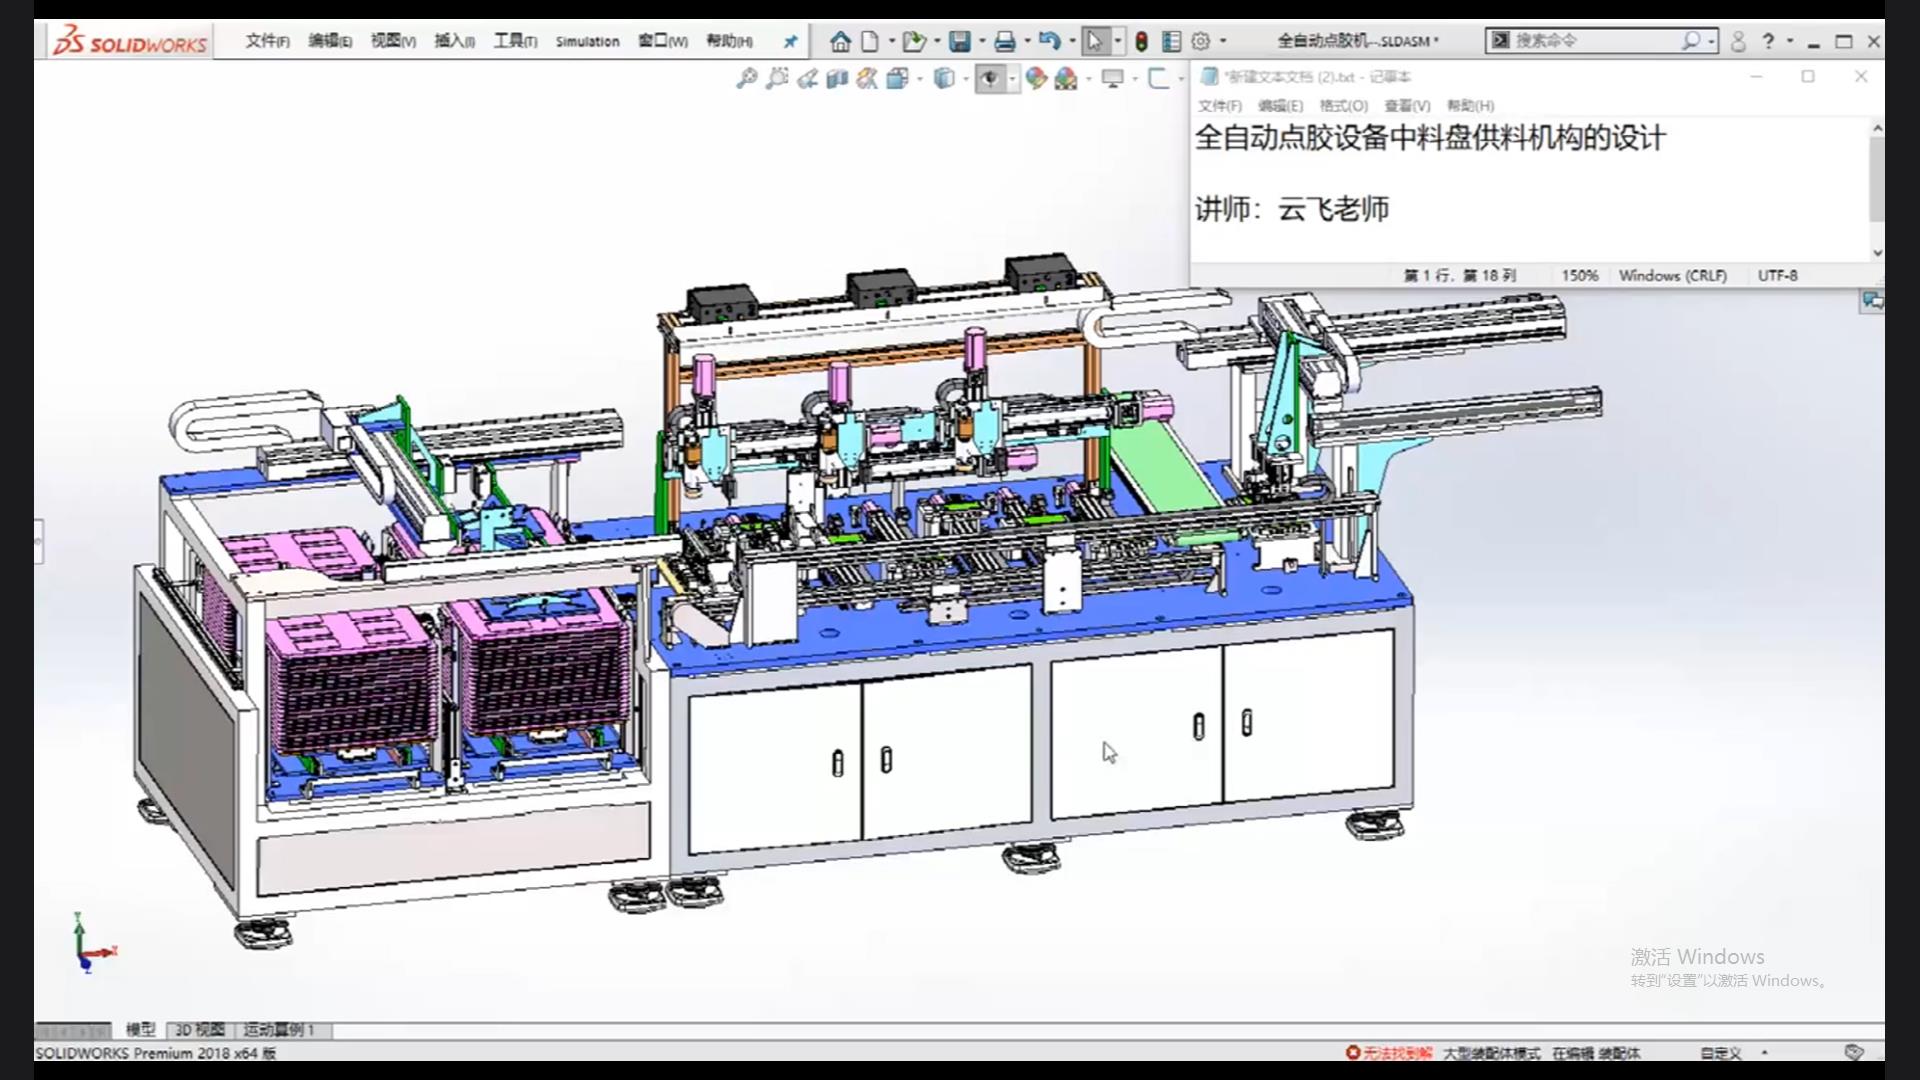This screenshot has width=1920, height=1080.
Task: Open the SolidWorks 文件(F) menu
Action: (x=268, y=41)
